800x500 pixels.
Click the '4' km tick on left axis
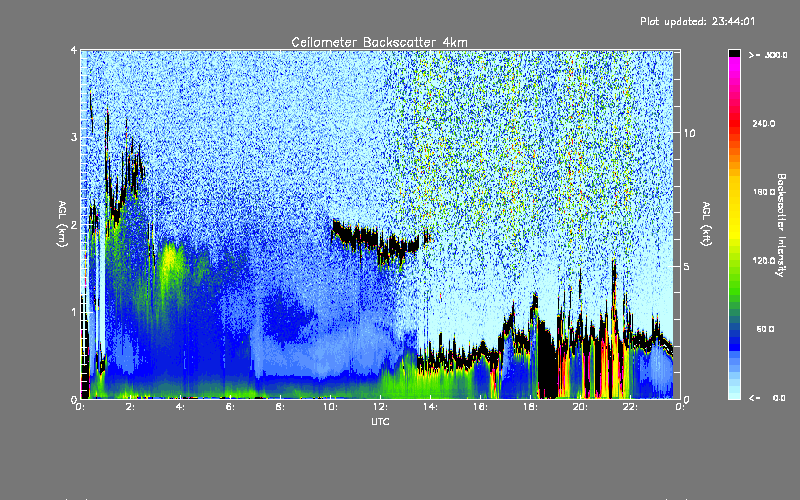pos(74,50)
